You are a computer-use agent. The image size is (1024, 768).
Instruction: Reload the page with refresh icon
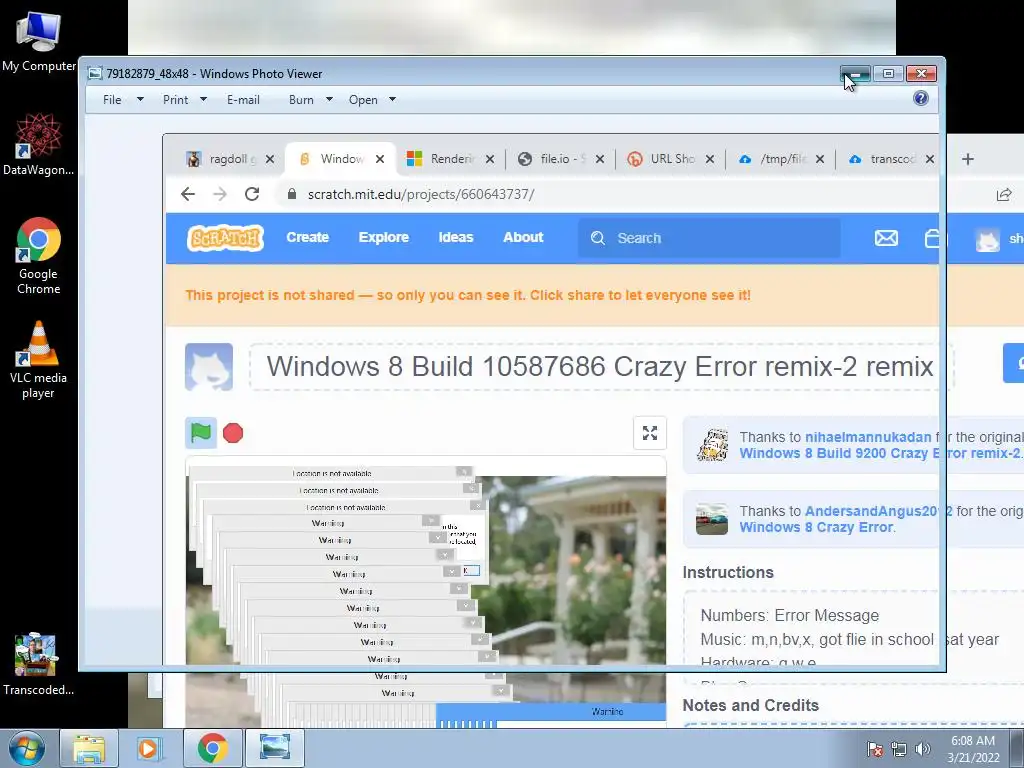pos(252,194)
